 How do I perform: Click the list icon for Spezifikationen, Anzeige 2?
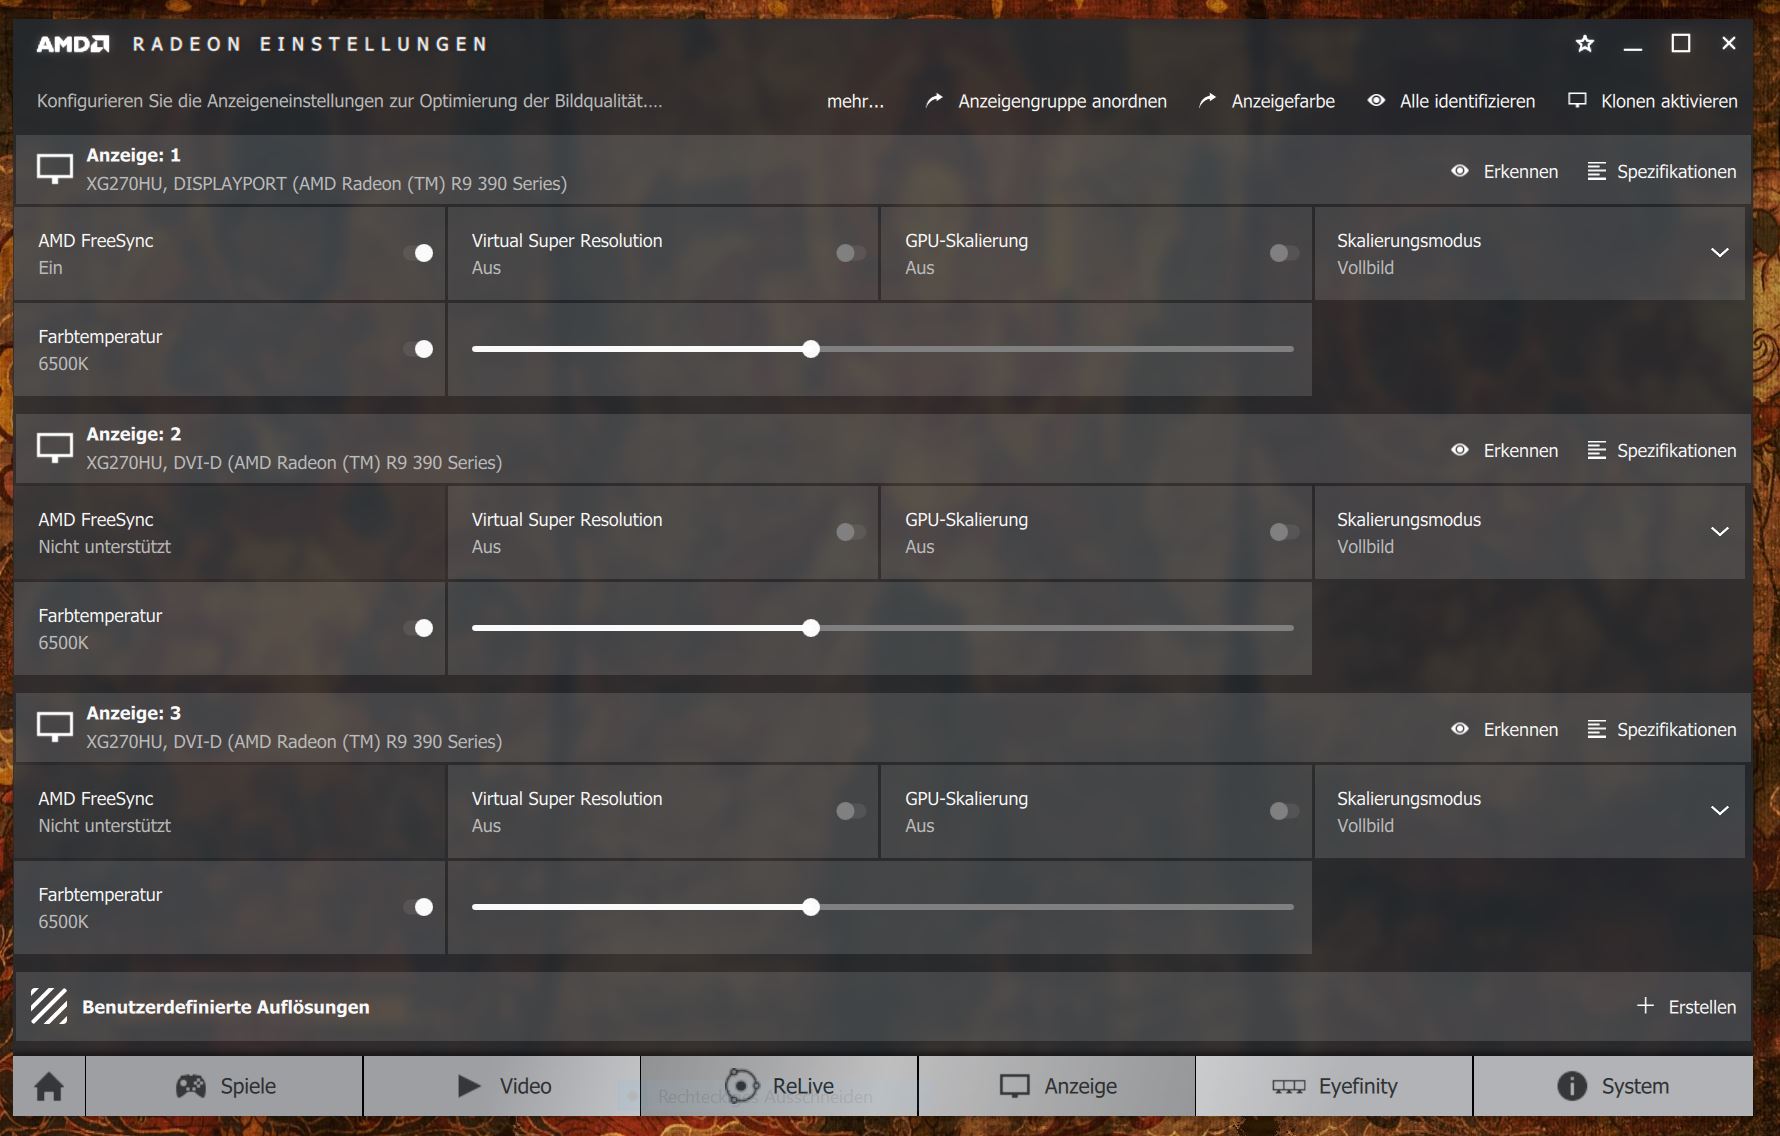click(1596, 450)
